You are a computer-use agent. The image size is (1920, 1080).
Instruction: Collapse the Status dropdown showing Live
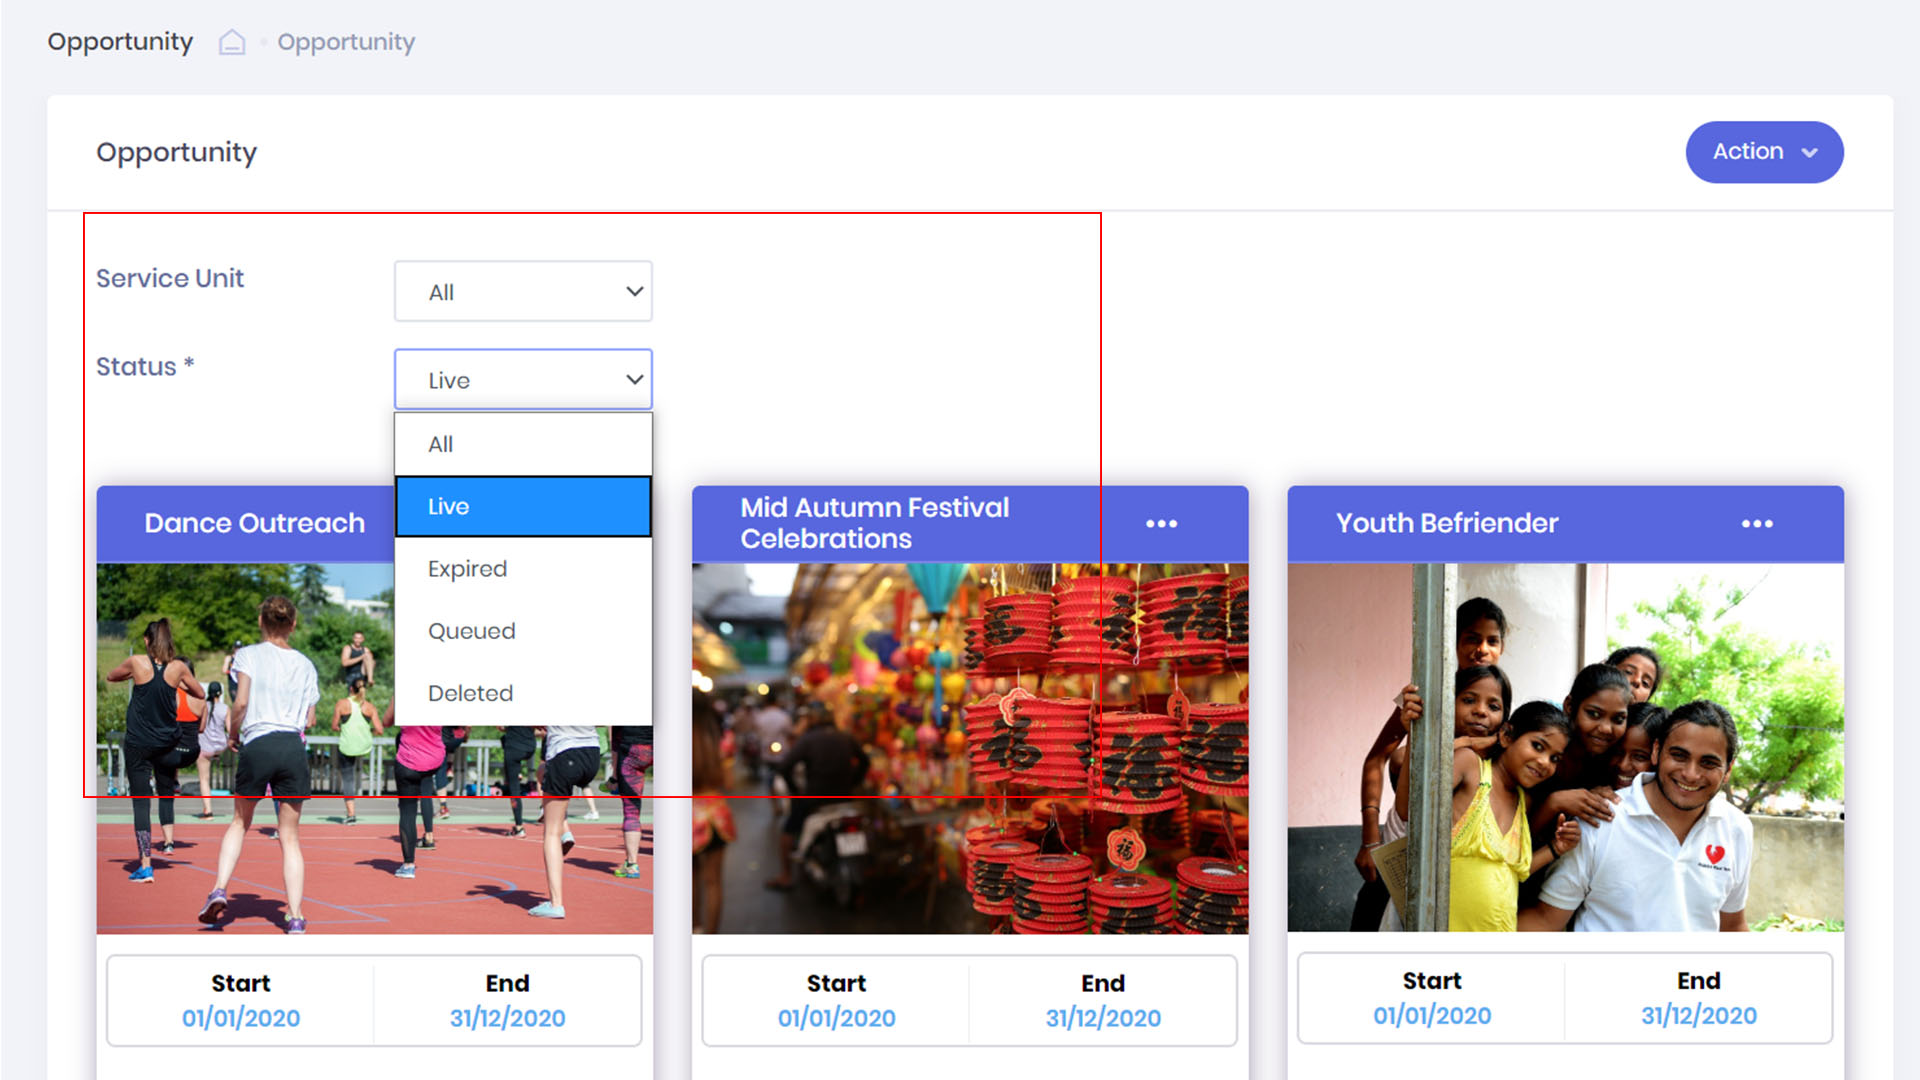click(x=523, y=380)
